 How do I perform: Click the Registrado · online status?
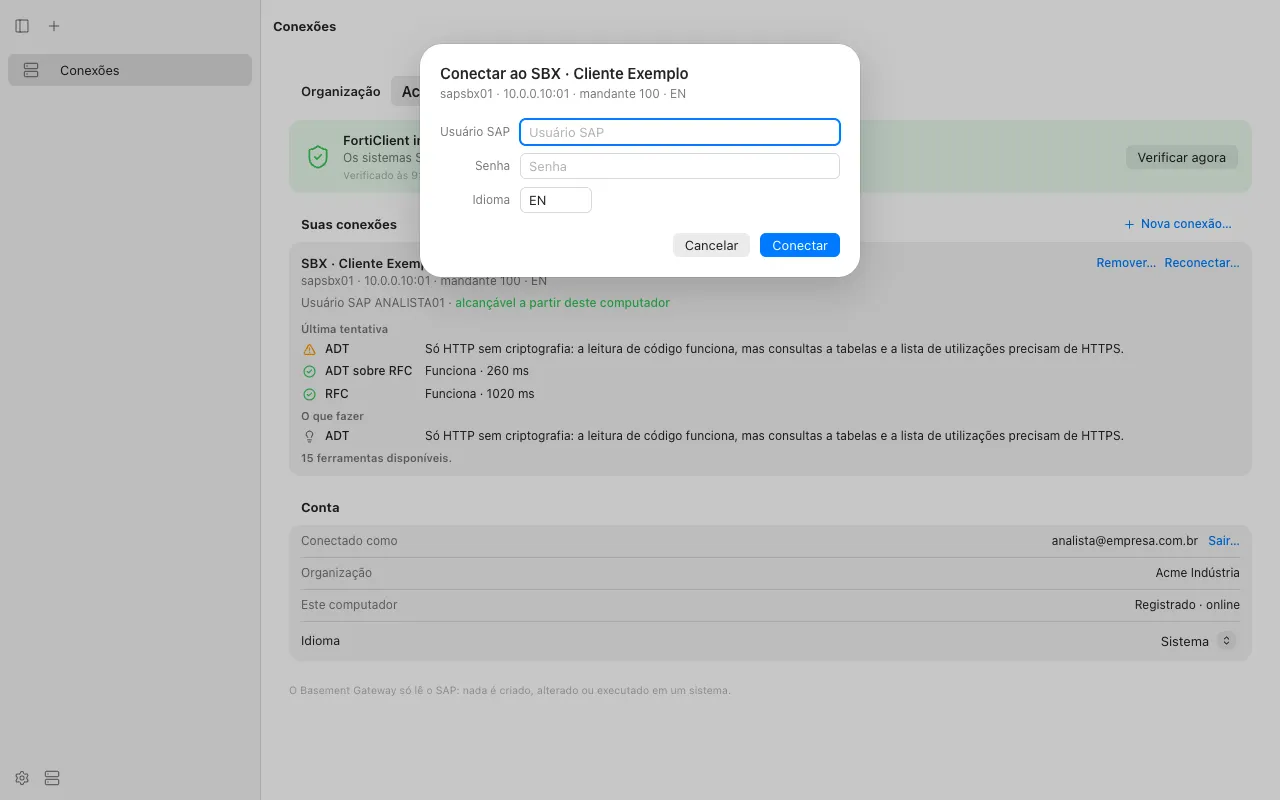coord(1187,605)
